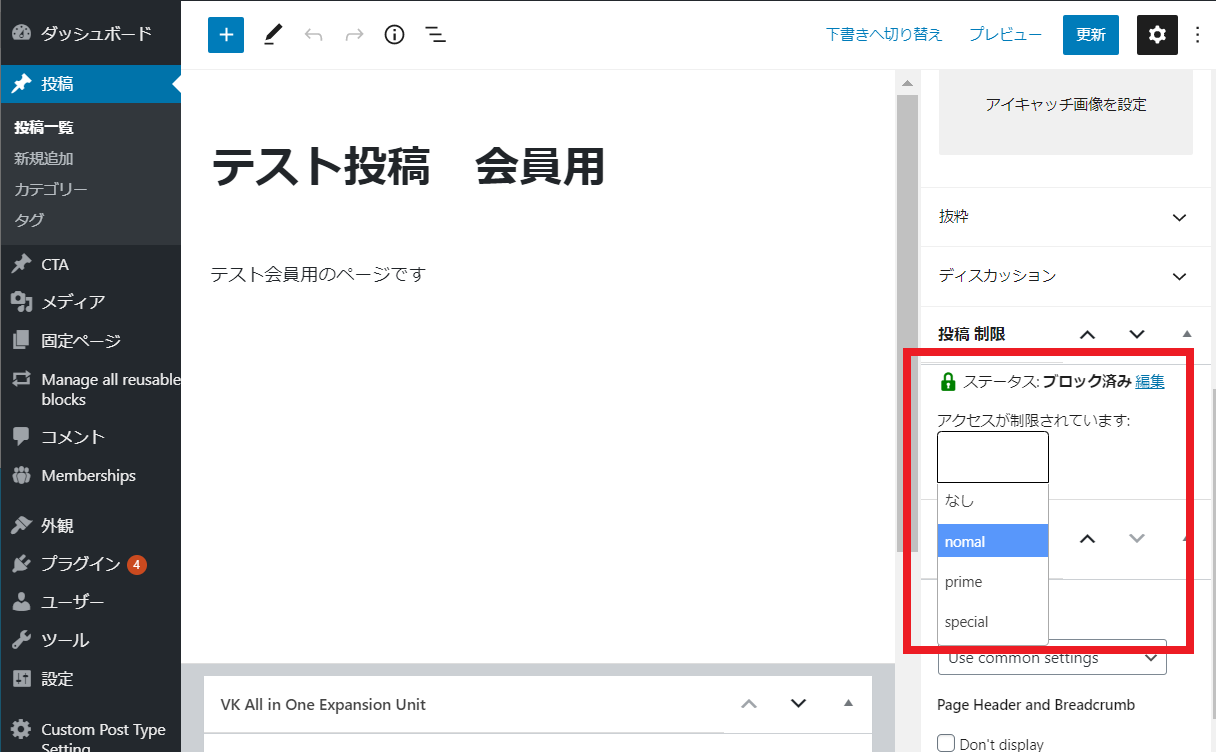Open the document info circle icon
Viewport: 1216px width, 752px height.
point(395,35)
